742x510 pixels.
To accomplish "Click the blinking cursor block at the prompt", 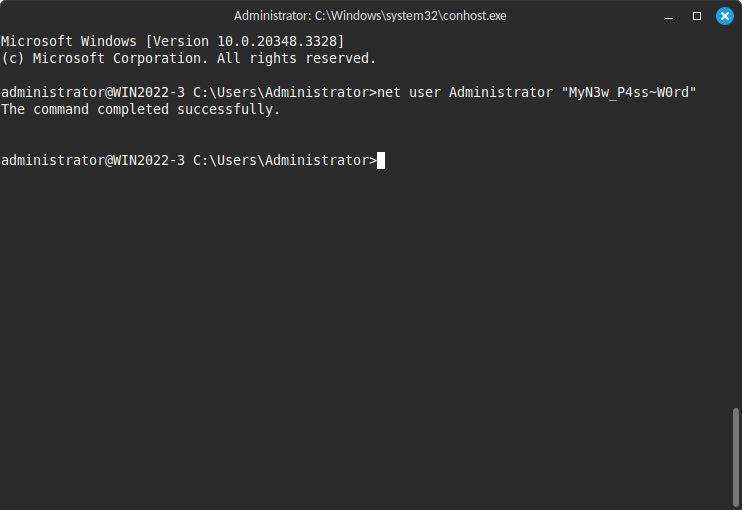I will point(381,161).
